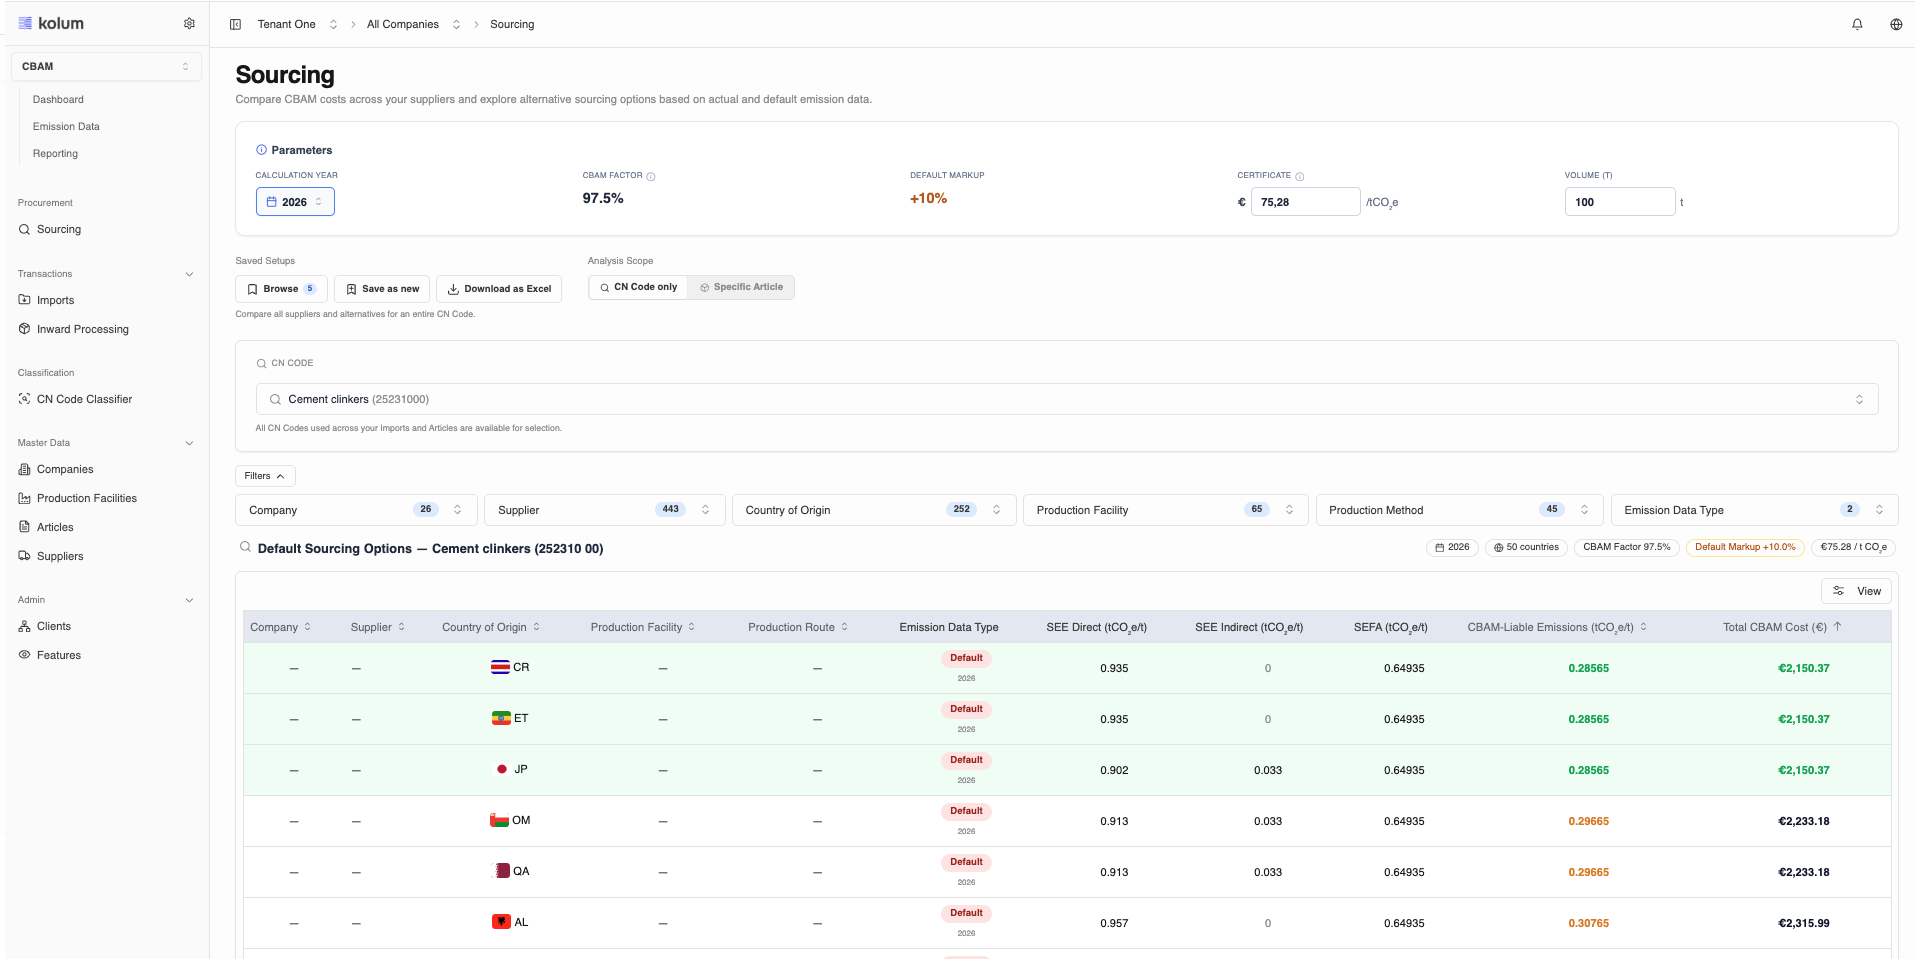
Task: Open Reporting page
Action: click(55, 153)
